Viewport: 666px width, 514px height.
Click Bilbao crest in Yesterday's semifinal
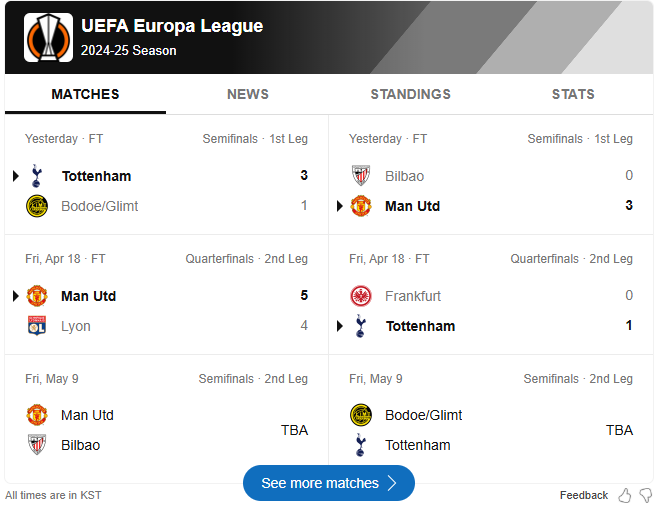tap(361, 176)
